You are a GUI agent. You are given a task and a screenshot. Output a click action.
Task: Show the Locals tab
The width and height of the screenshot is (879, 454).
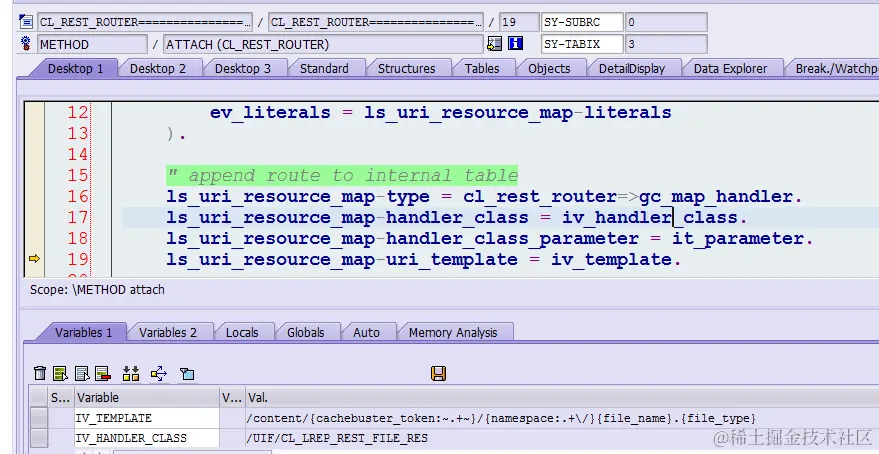[242, 332]
